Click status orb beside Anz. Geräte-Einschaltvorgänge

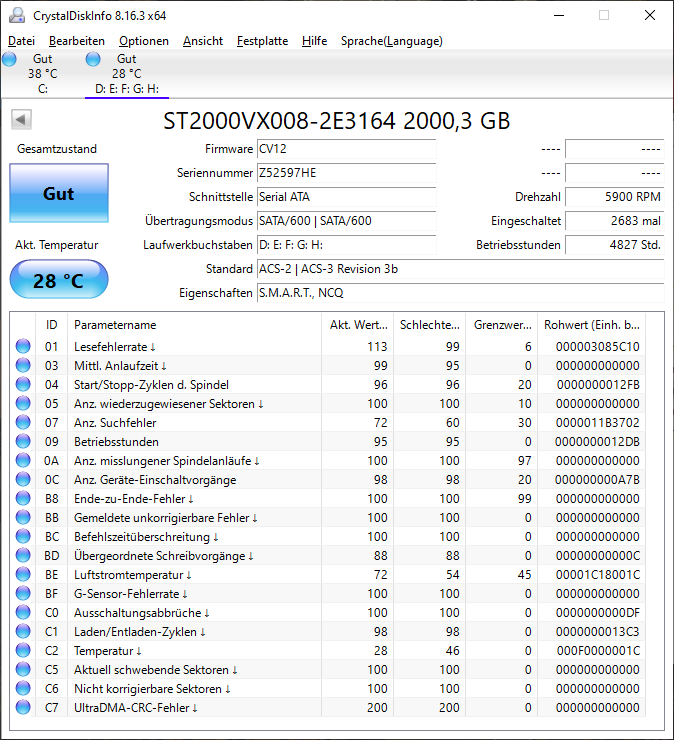23,479
